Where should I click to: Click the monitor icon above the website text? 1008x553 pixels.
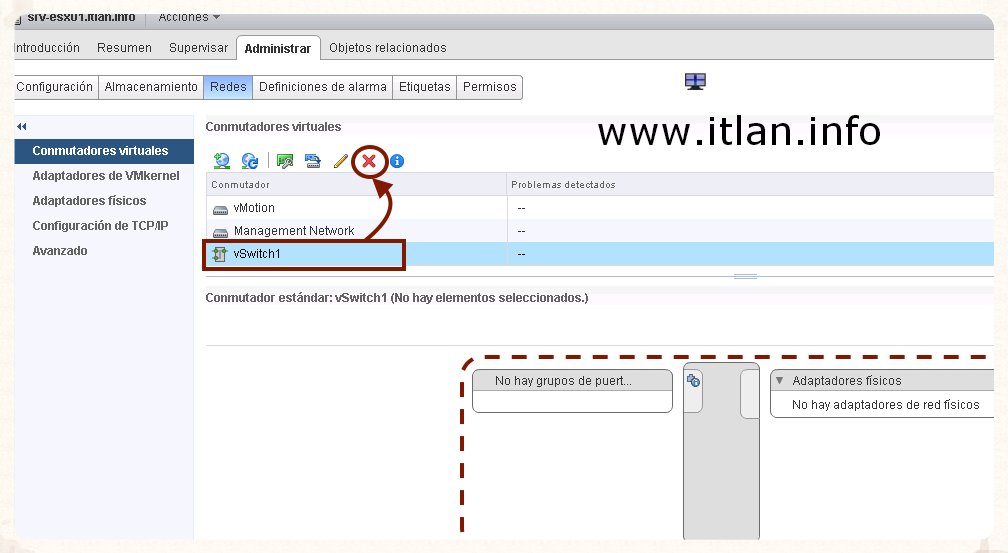pos(696,81)
